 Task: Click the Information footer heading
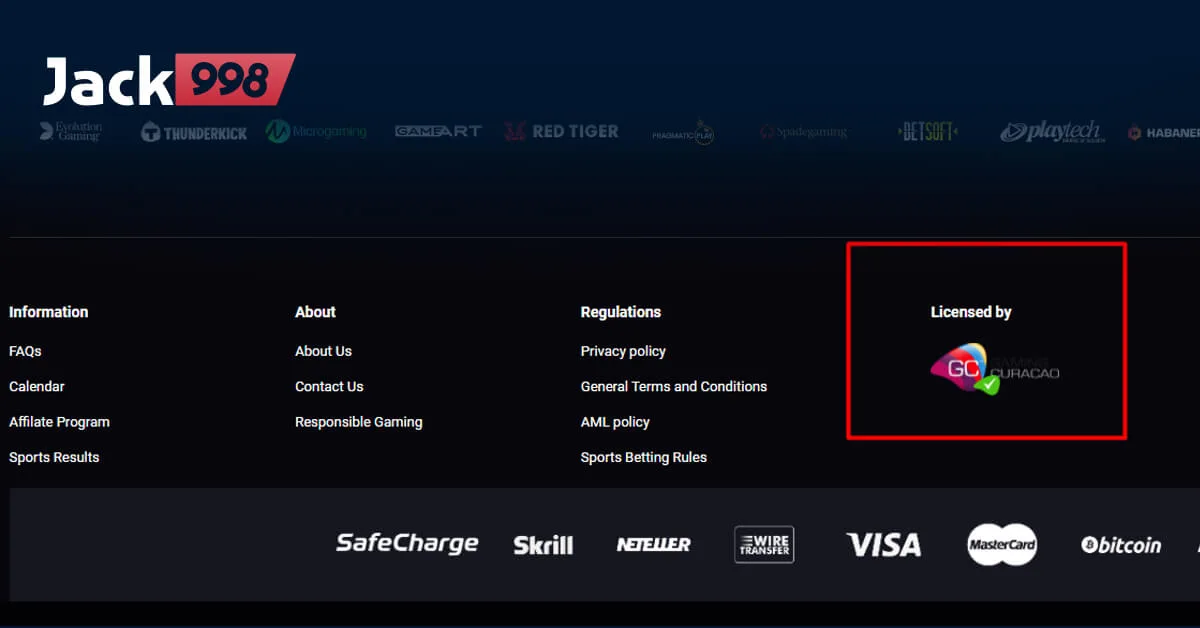pos(48,312)
